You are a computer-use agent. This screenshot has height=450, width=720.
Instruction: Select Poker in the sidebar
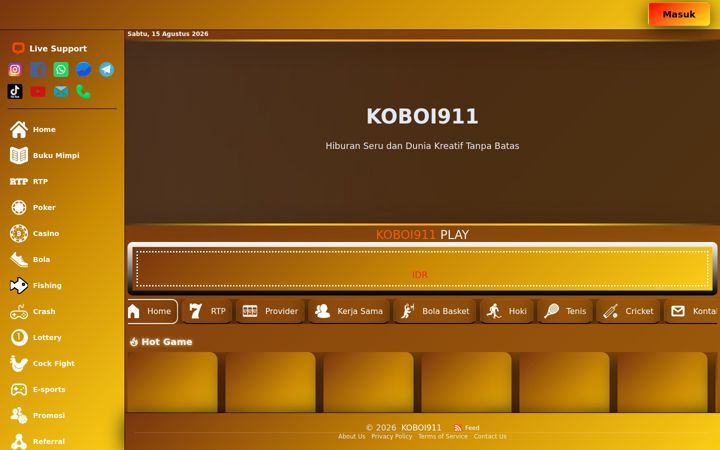coord(33,208)
